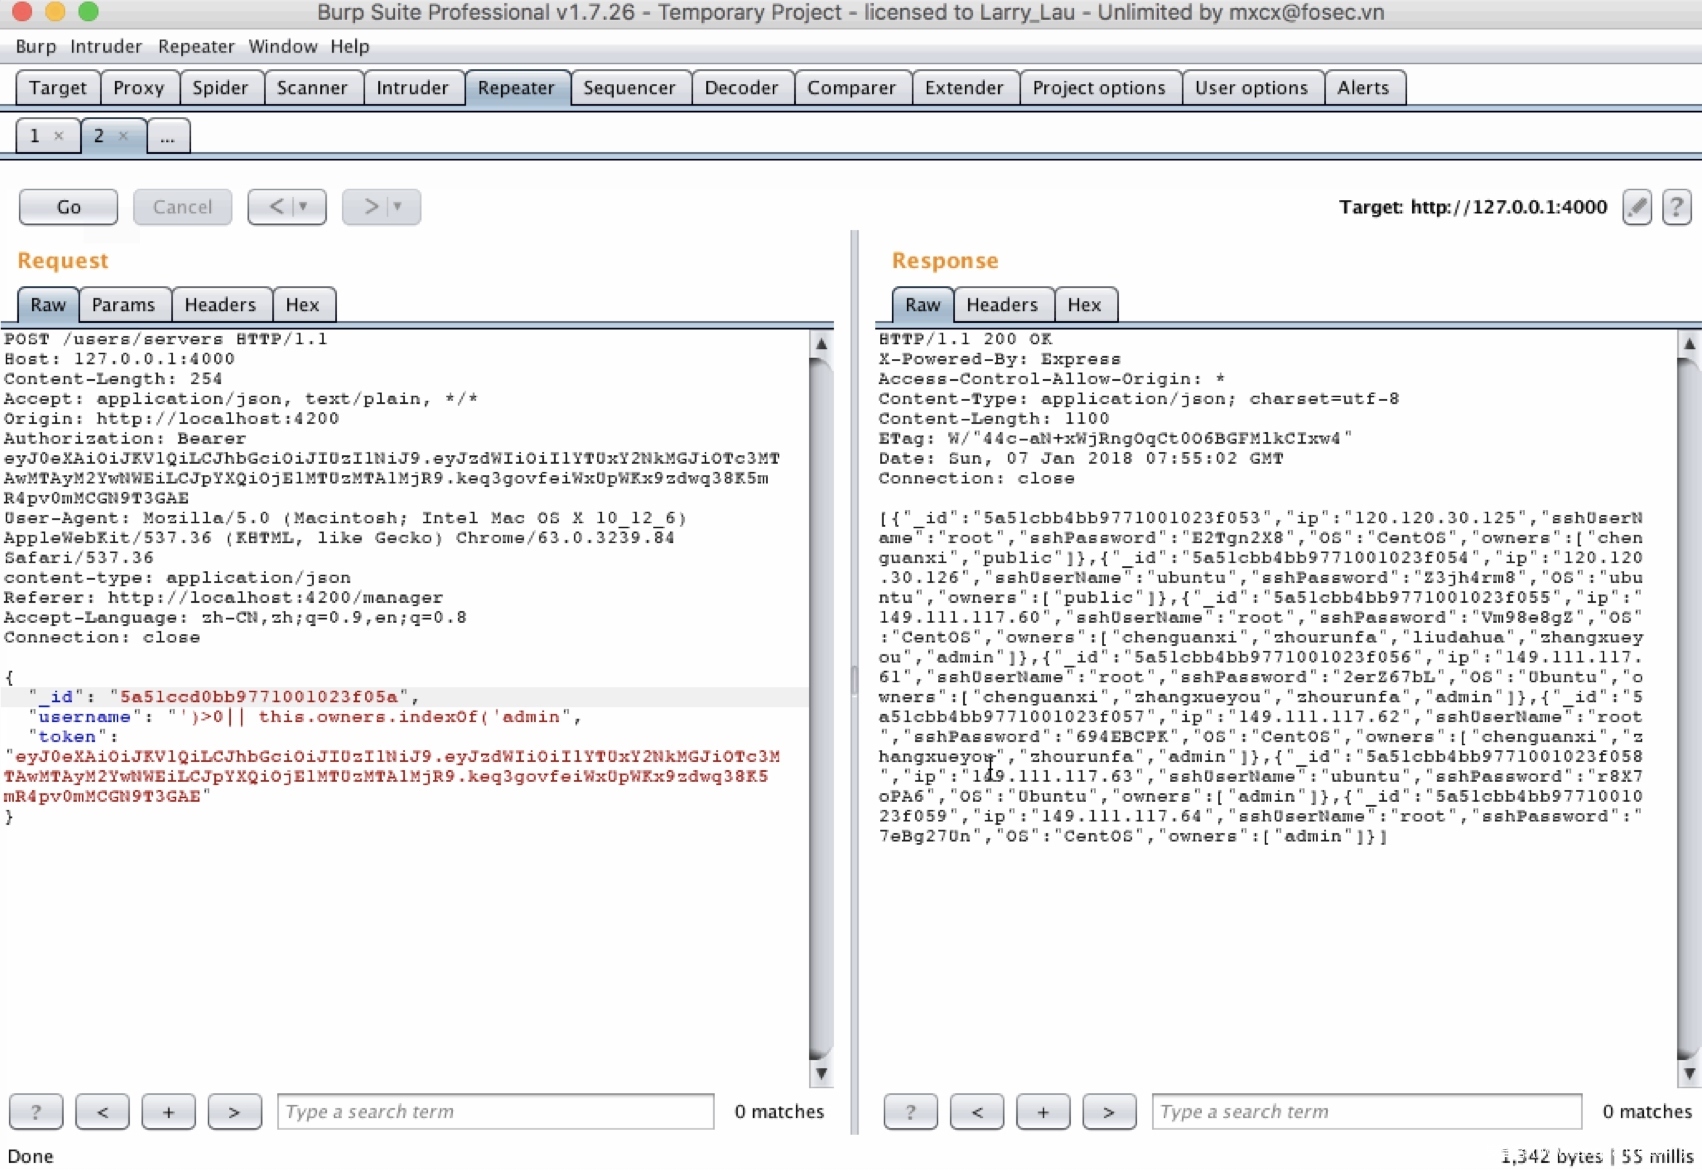The image size is (1702, 1170).
Task: Open response search help question-mark button
Action: pos(910,1111)
